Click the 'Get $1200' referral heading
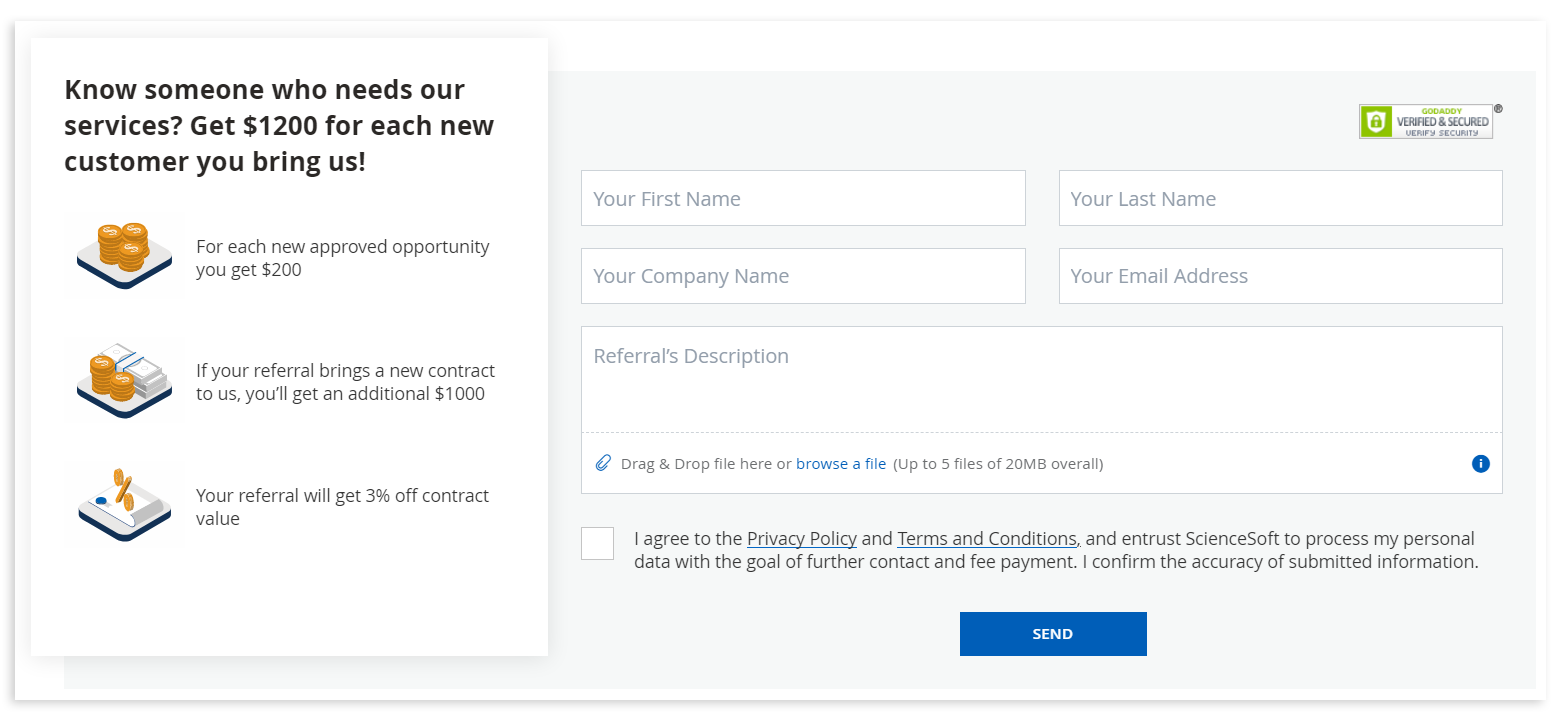This screenshot has height=721, width=1561. click(x=279, y=126)
